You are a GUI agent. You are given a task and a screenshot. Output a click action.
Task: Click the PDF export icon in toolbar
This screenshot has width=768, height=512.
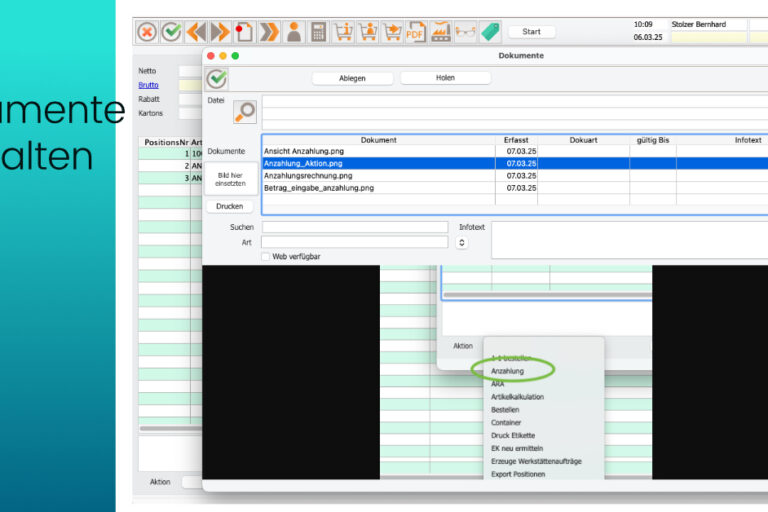pyautogui.click(x=416, y=32)
